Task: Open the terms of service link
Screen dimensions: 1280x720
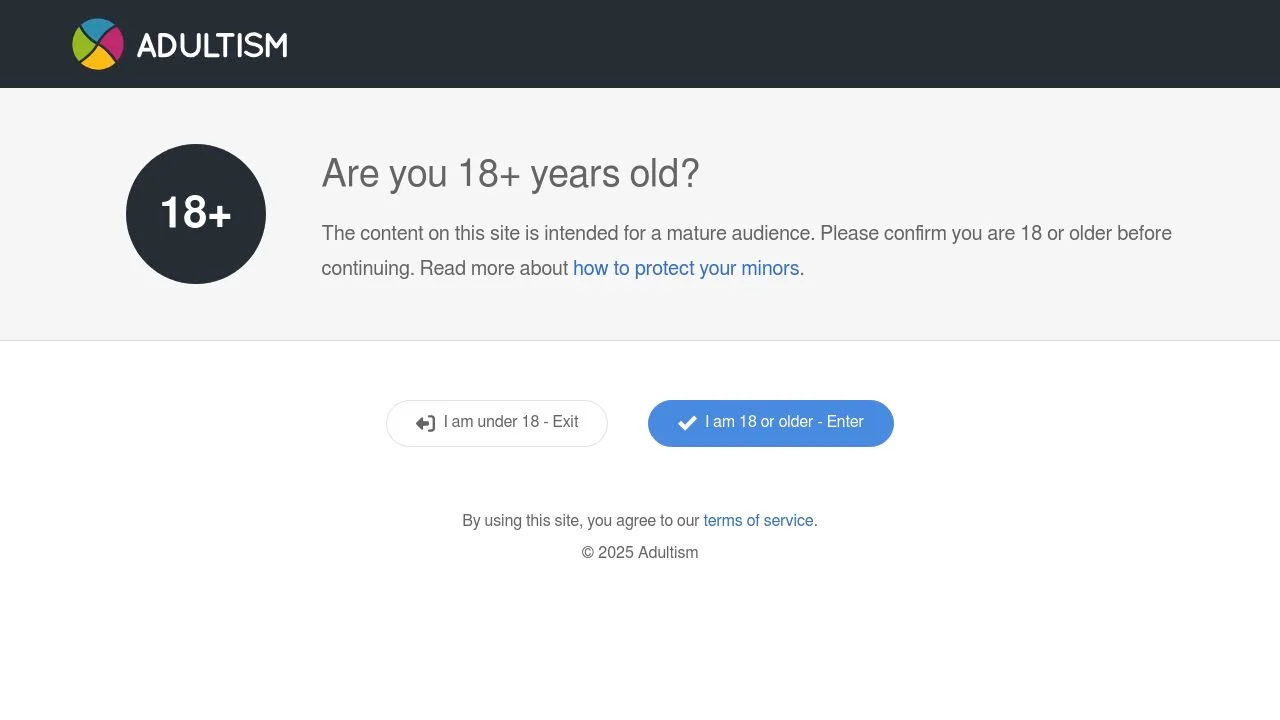Action: pos(758,520)
